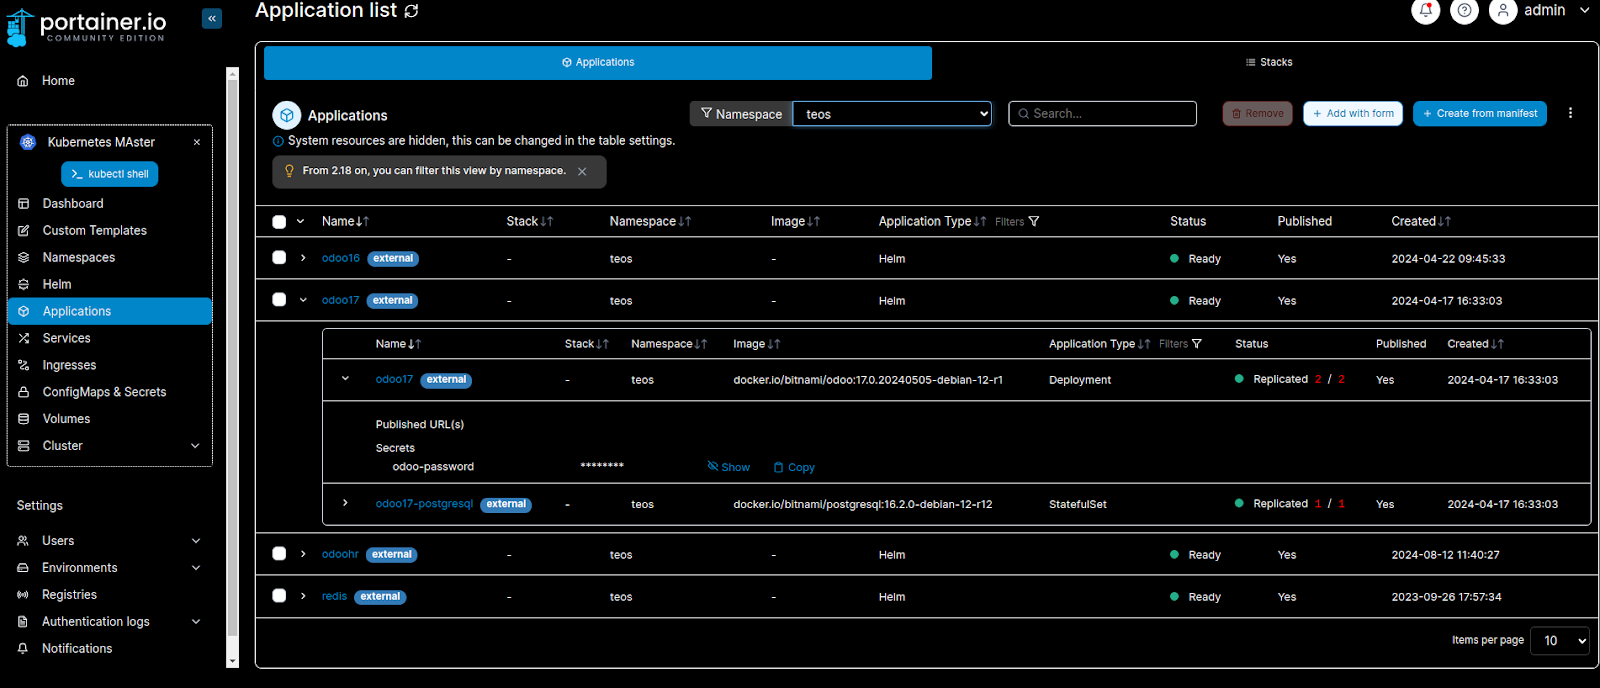Viewport: 1600px width, 688px height.
Task: Open the notifications bell icon
Action: point(1425,11)
